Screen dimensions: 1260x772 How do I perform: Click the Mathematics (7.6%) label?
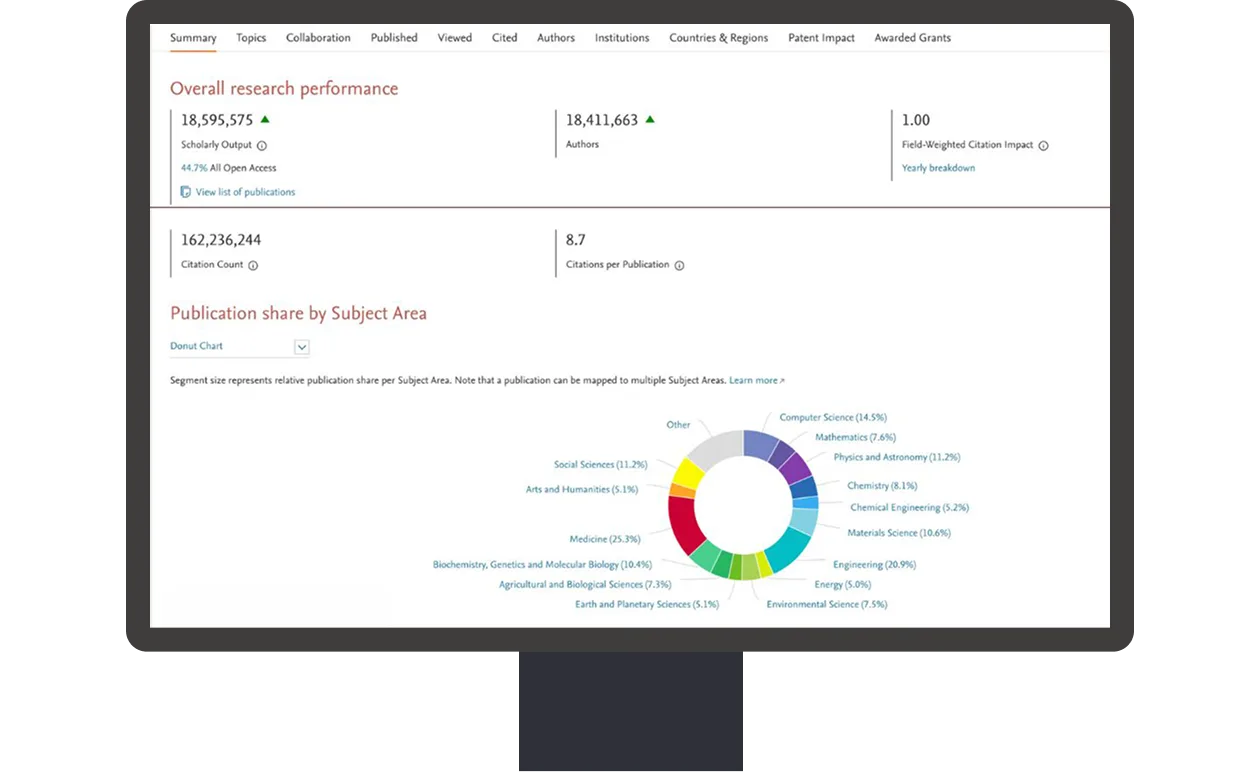(855, 437)
